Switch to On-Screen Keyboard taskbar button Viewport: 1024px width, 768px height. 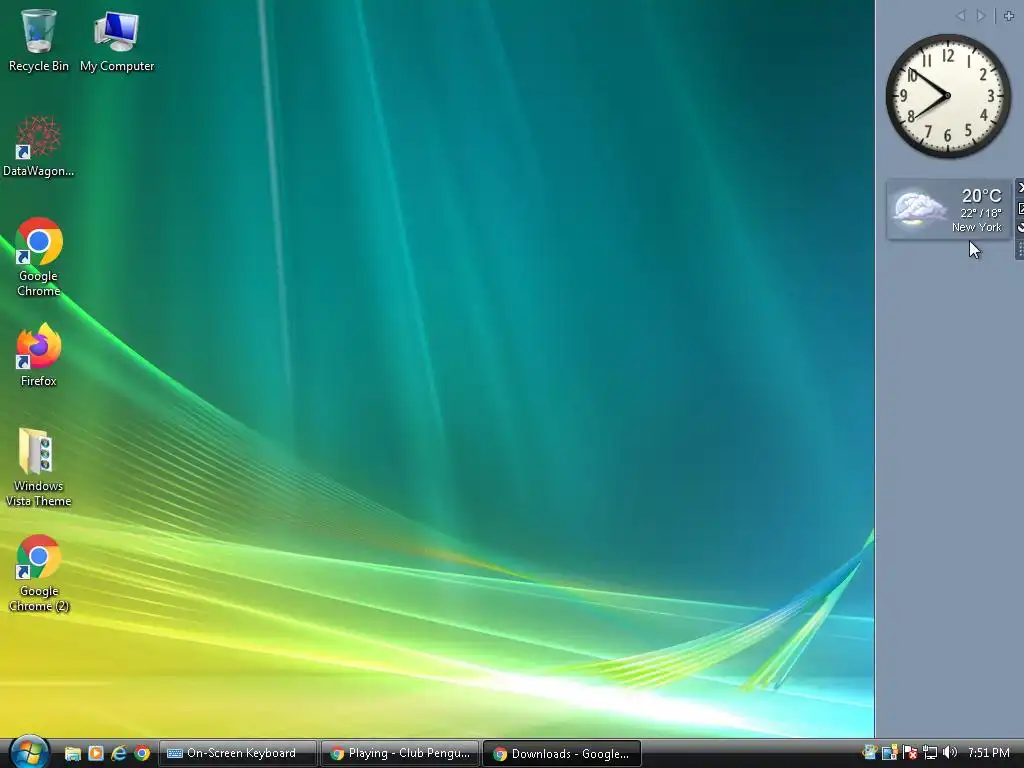tap(238, 754)
